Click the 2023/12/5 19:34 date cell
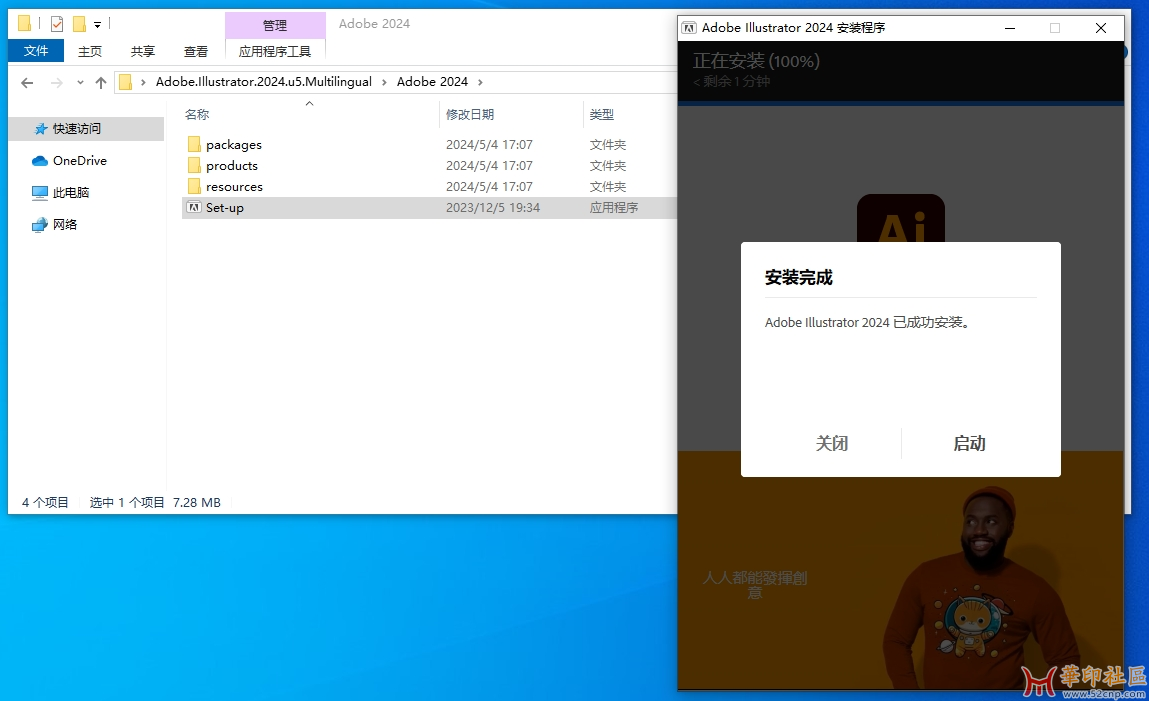Screen dimensions: 1149x701 pyautogui.click(x=492, y=207)
